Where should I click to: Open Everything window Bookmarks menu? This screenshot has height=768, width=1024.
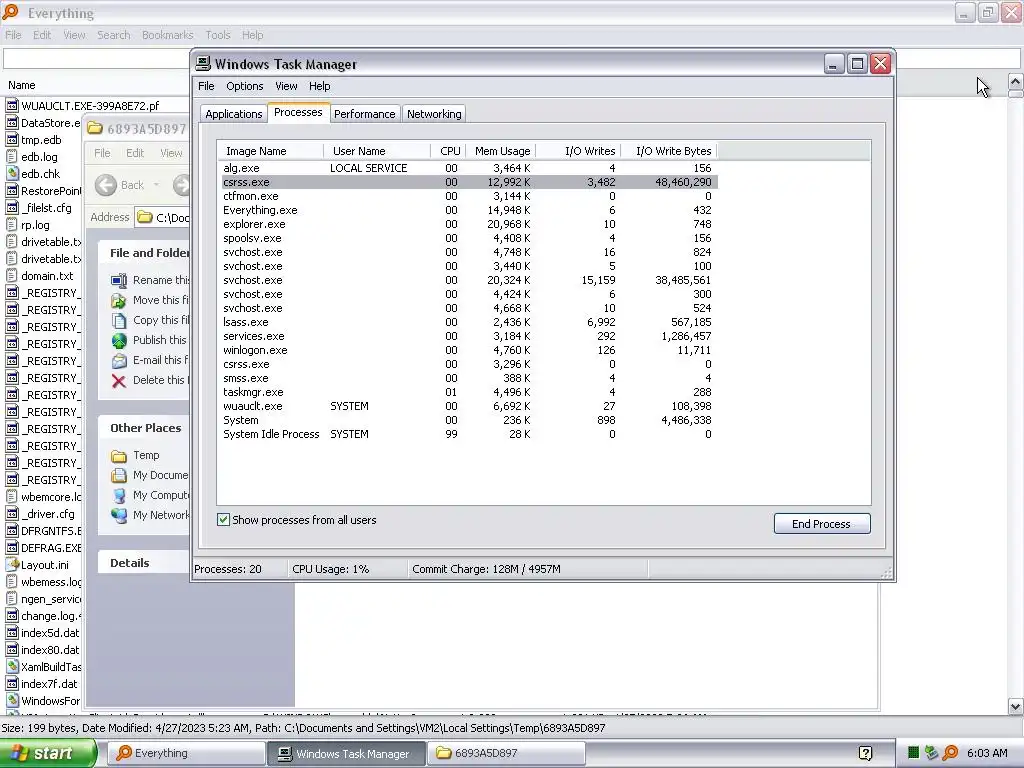168,35
